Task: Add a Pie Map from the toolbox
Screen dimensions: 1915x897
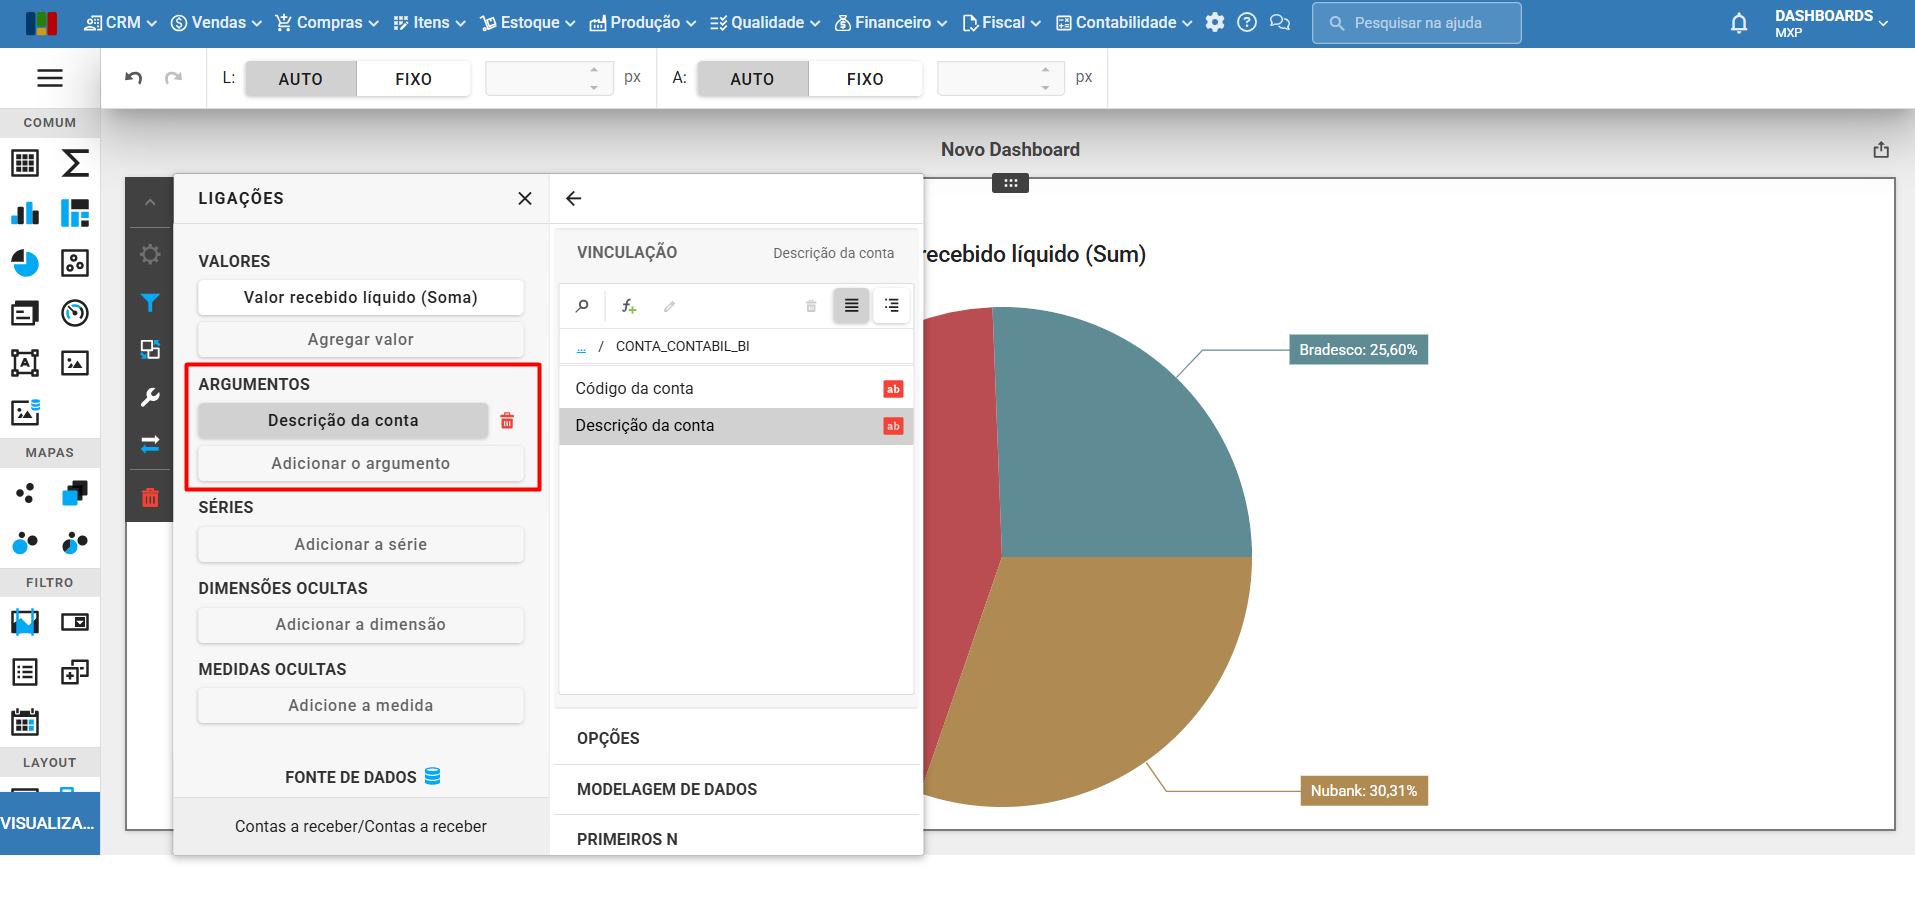Action: pyautogui.click(x=75, y=543)
